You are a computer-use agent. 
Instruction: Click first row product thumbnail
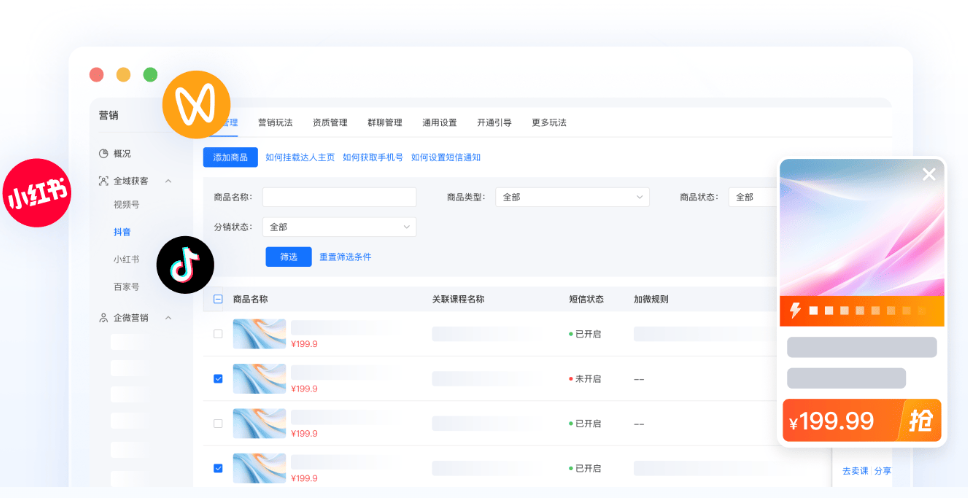(259, 334)
